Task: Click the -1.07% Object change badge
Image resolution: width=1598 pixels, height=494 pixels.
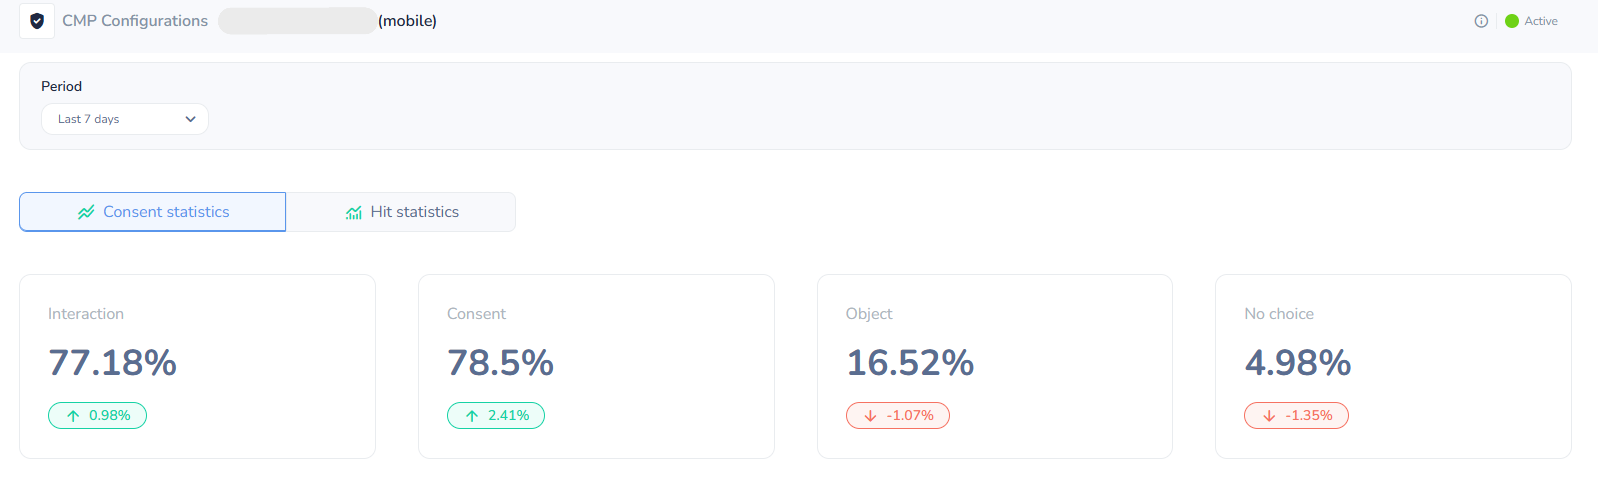Action: 898,416
